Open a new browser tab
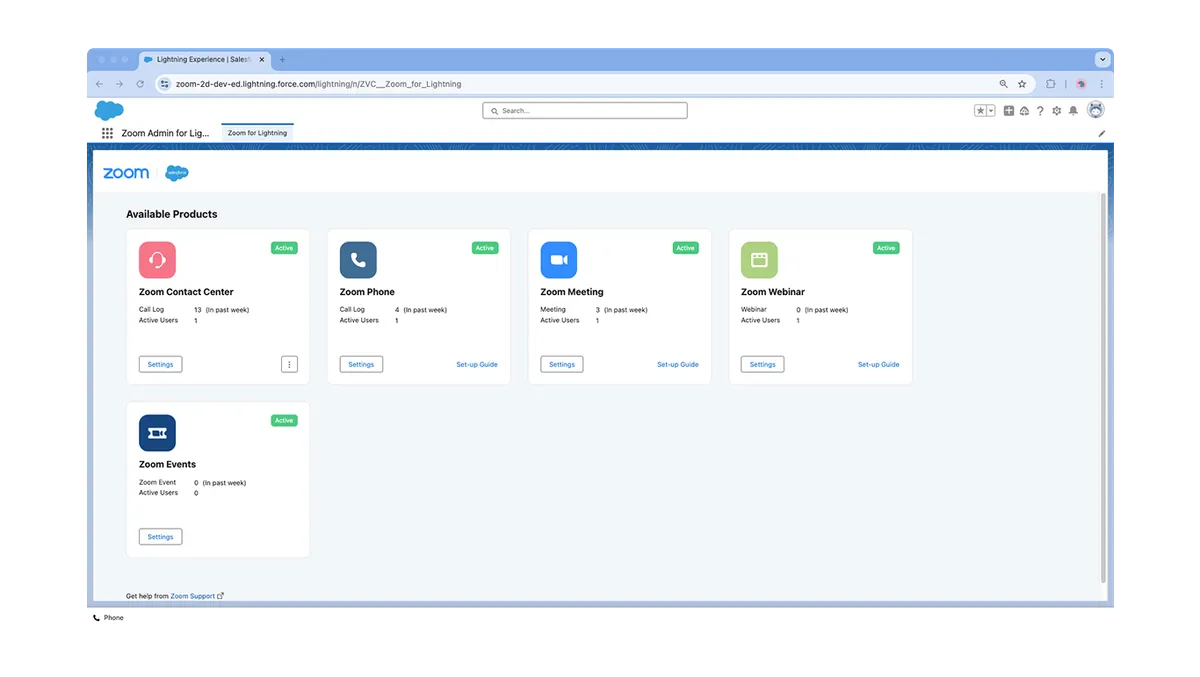Viewport: 1200px width, 677px height. tap(282, 60)
